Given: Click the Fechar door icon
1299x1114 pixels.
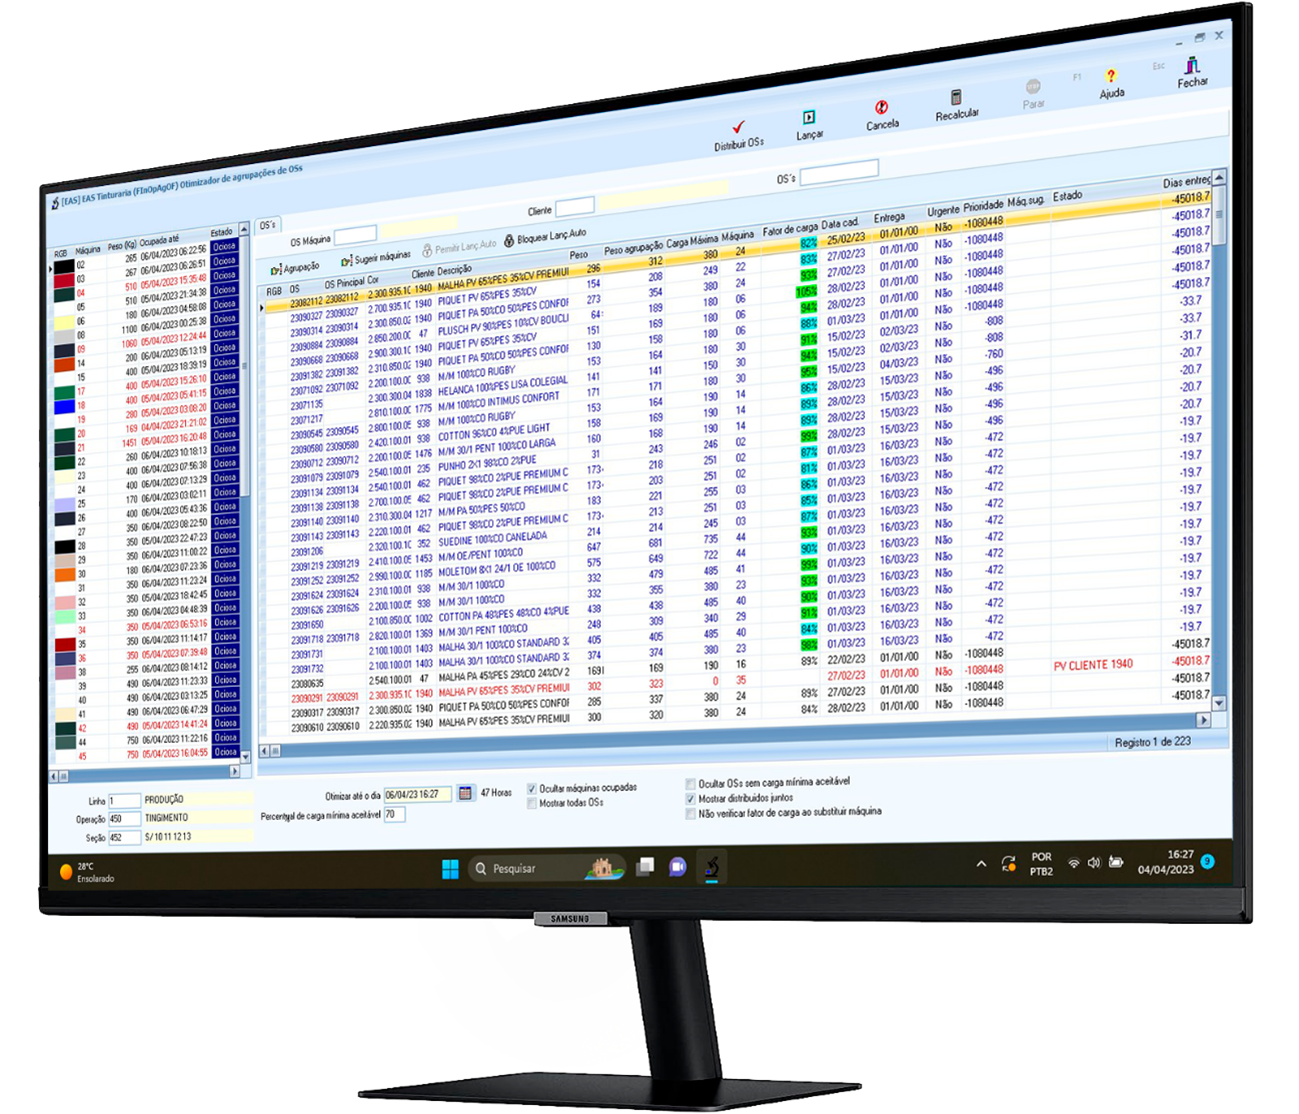Looking at the screenshot, I should [1192, 65].
